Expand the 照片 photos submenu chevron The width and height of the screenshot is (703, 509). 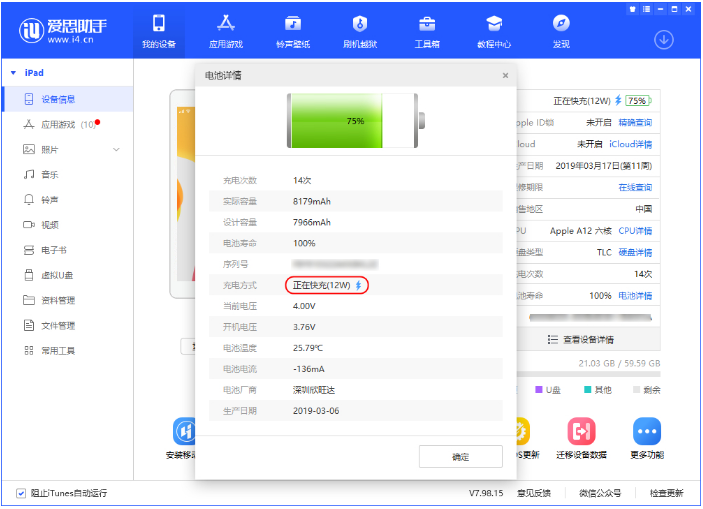[x=116, y=150]
